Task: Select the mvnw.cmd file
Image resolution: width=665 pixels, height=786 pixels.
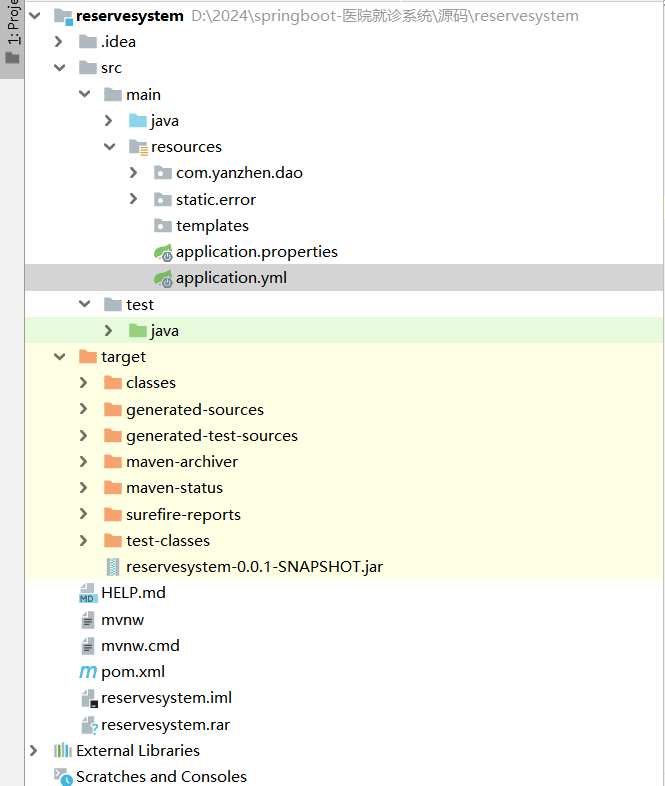Action: (x=140, y=646)
